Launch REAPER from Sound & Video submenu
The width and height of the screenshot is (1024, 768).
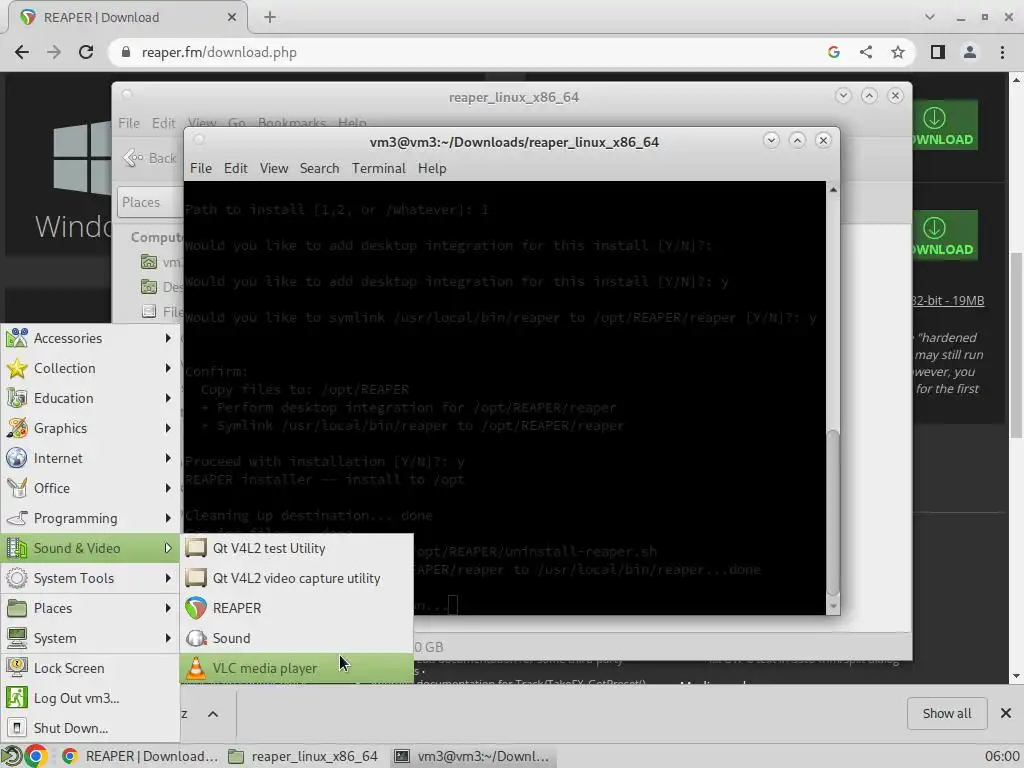296,608
